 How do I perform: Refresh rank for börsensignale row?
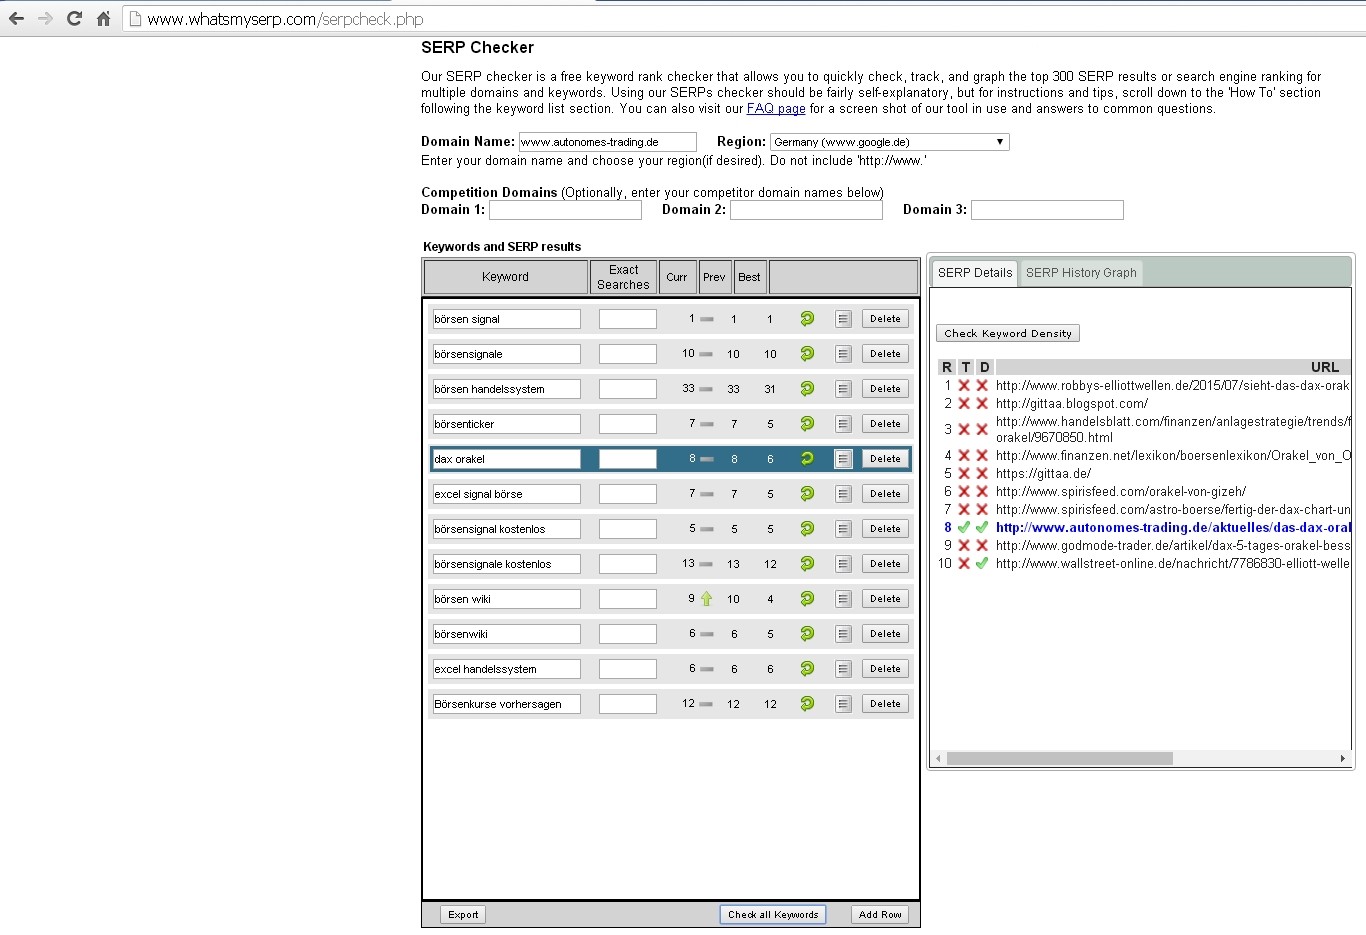coord(807,354)
